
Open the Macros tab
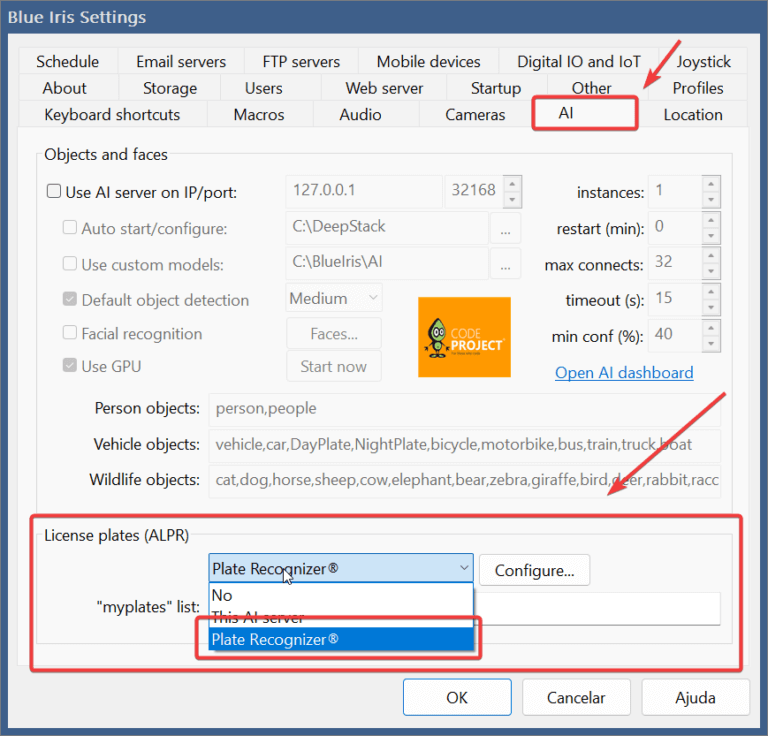coord(259,115)
